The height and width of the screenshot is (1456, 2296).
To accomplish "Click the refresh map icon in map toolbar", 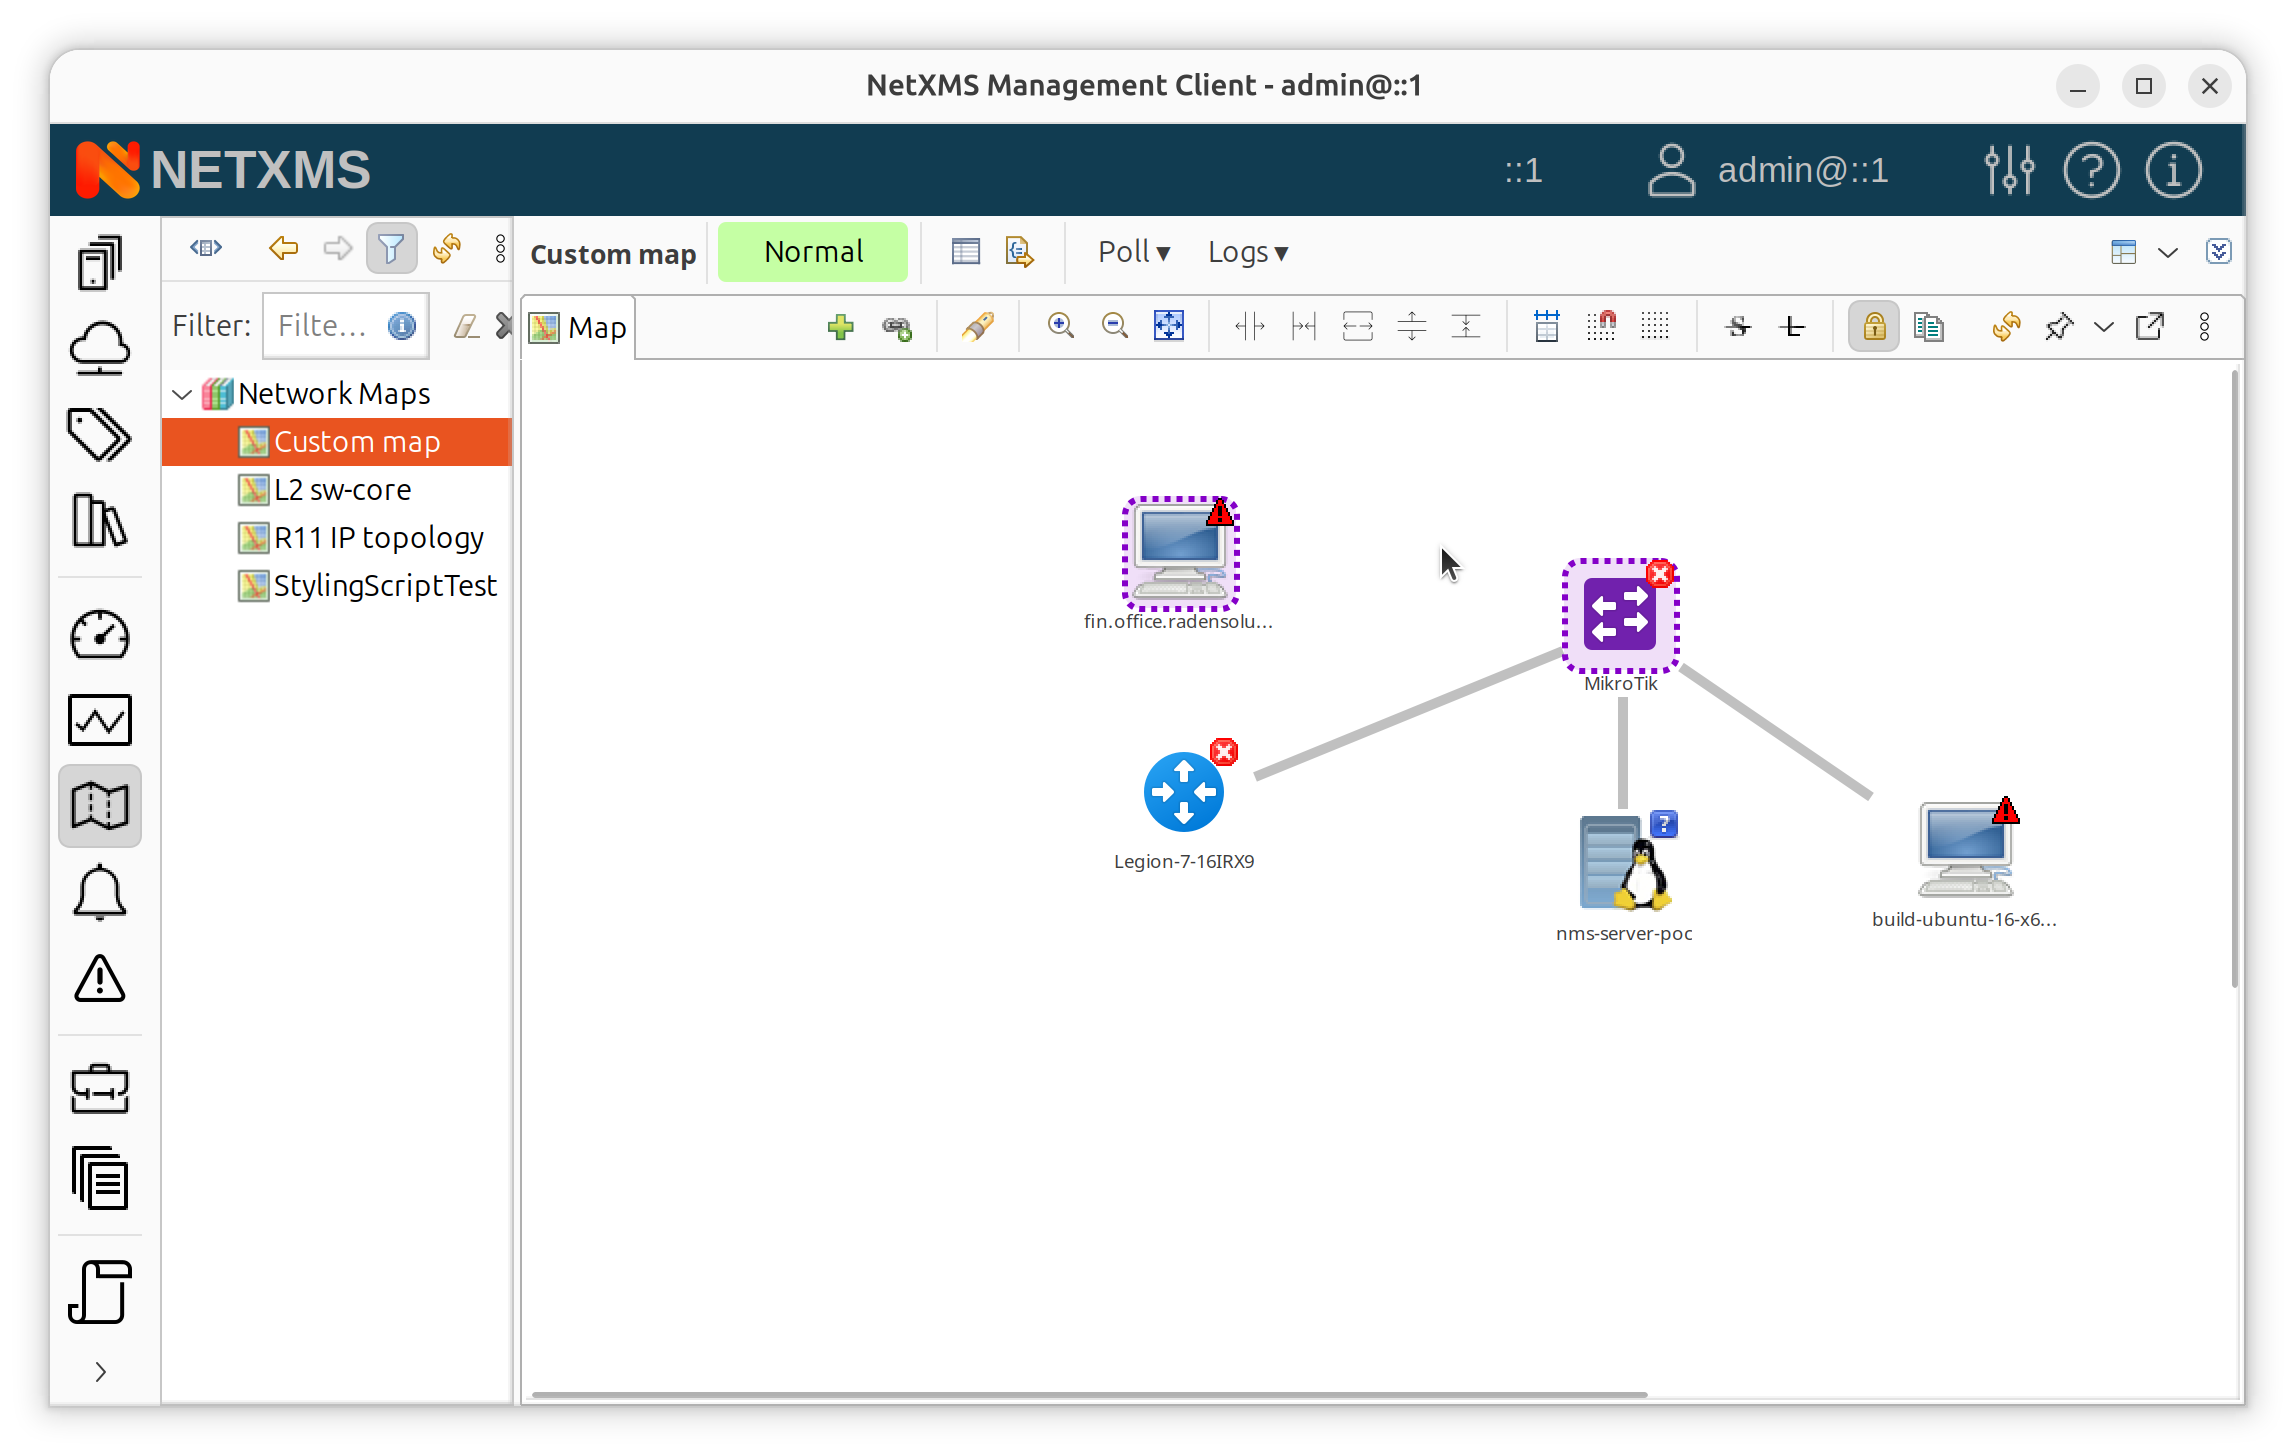I will point(2005,327).
